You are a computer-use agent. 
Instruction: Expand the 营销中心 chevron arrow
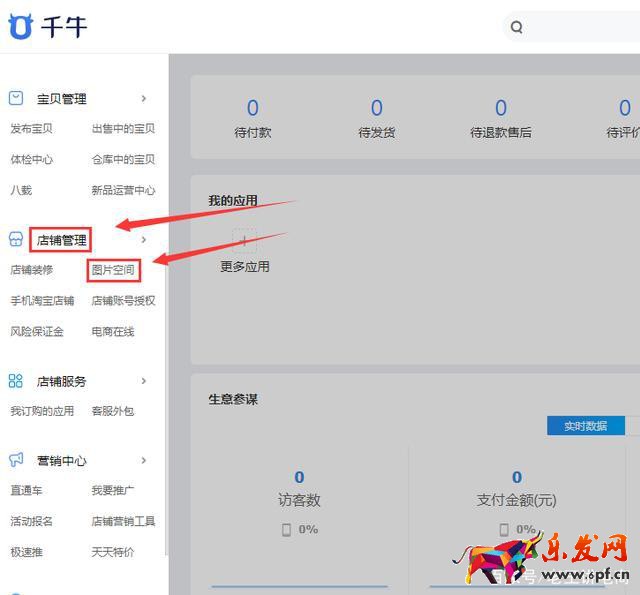[x=144, y=460]
